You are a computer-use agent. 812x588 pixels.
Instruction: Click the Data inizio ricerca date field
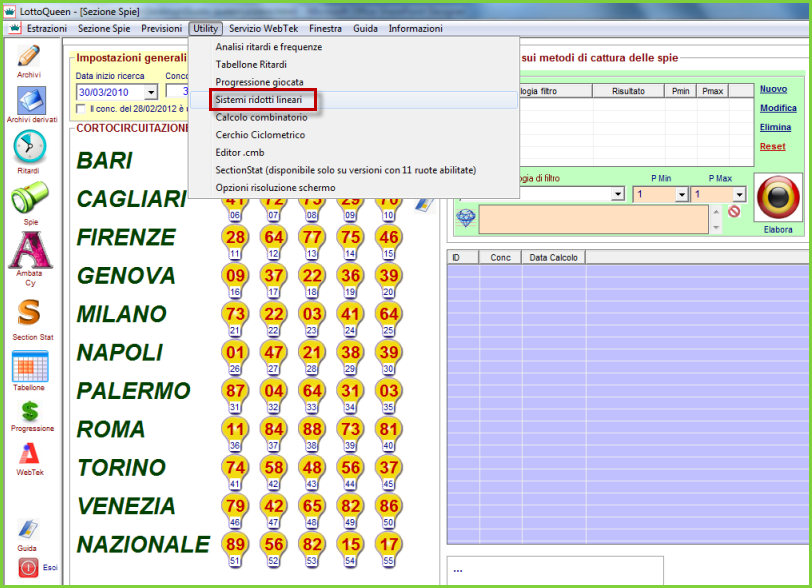pyautogui.click(x=111, y=93)
